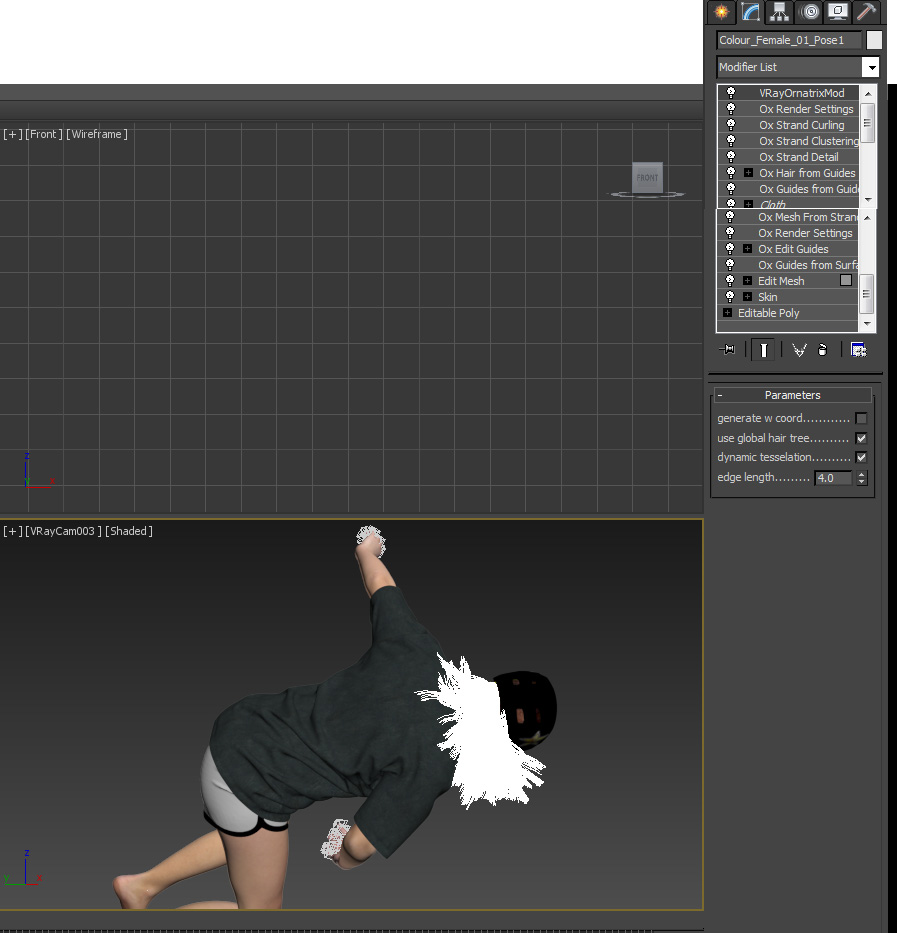Click Make Unique icon below stack
Viewport: 897px width, 933px height.
[799, 349]
